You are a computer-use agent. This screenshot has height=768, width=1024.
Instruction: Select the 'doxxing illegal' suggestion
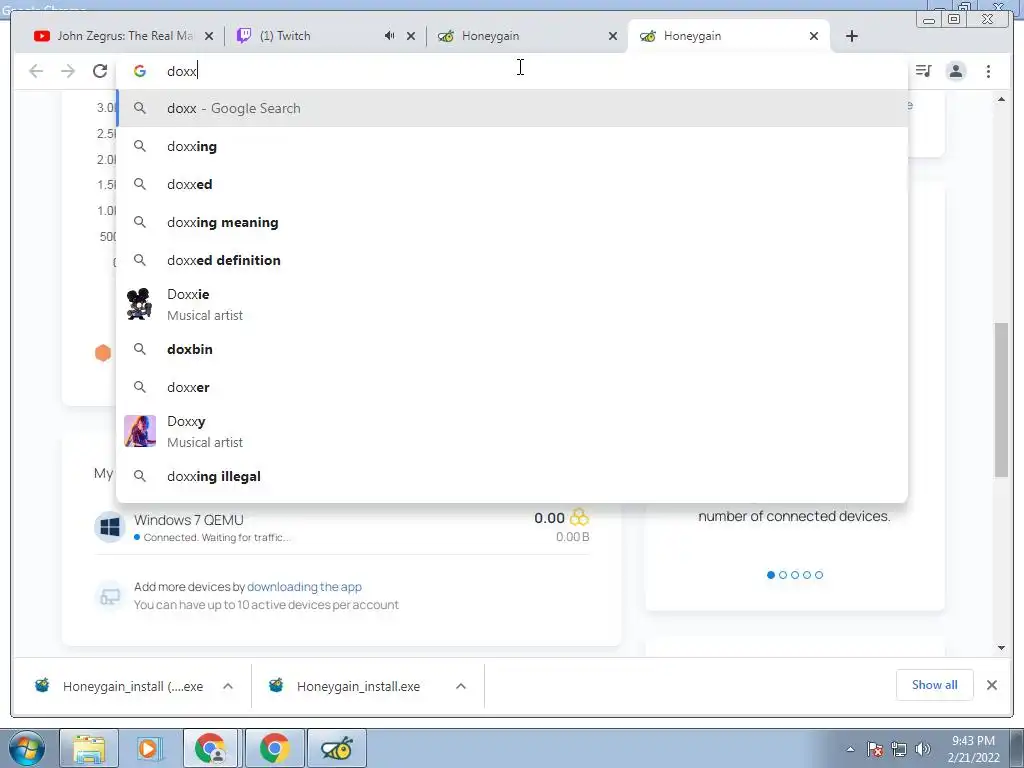pos(513,476)
